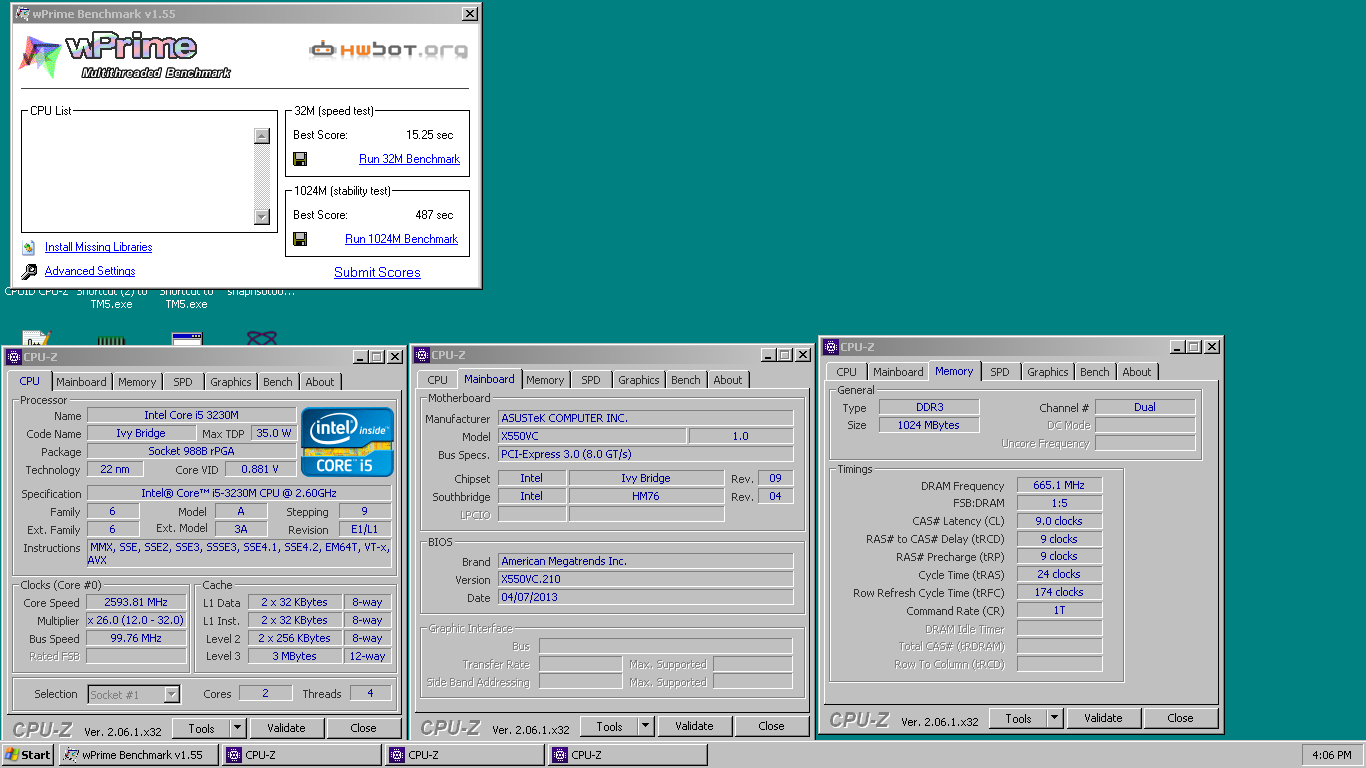
Task: Click Tools button in Memory window
Action: 1018,718
